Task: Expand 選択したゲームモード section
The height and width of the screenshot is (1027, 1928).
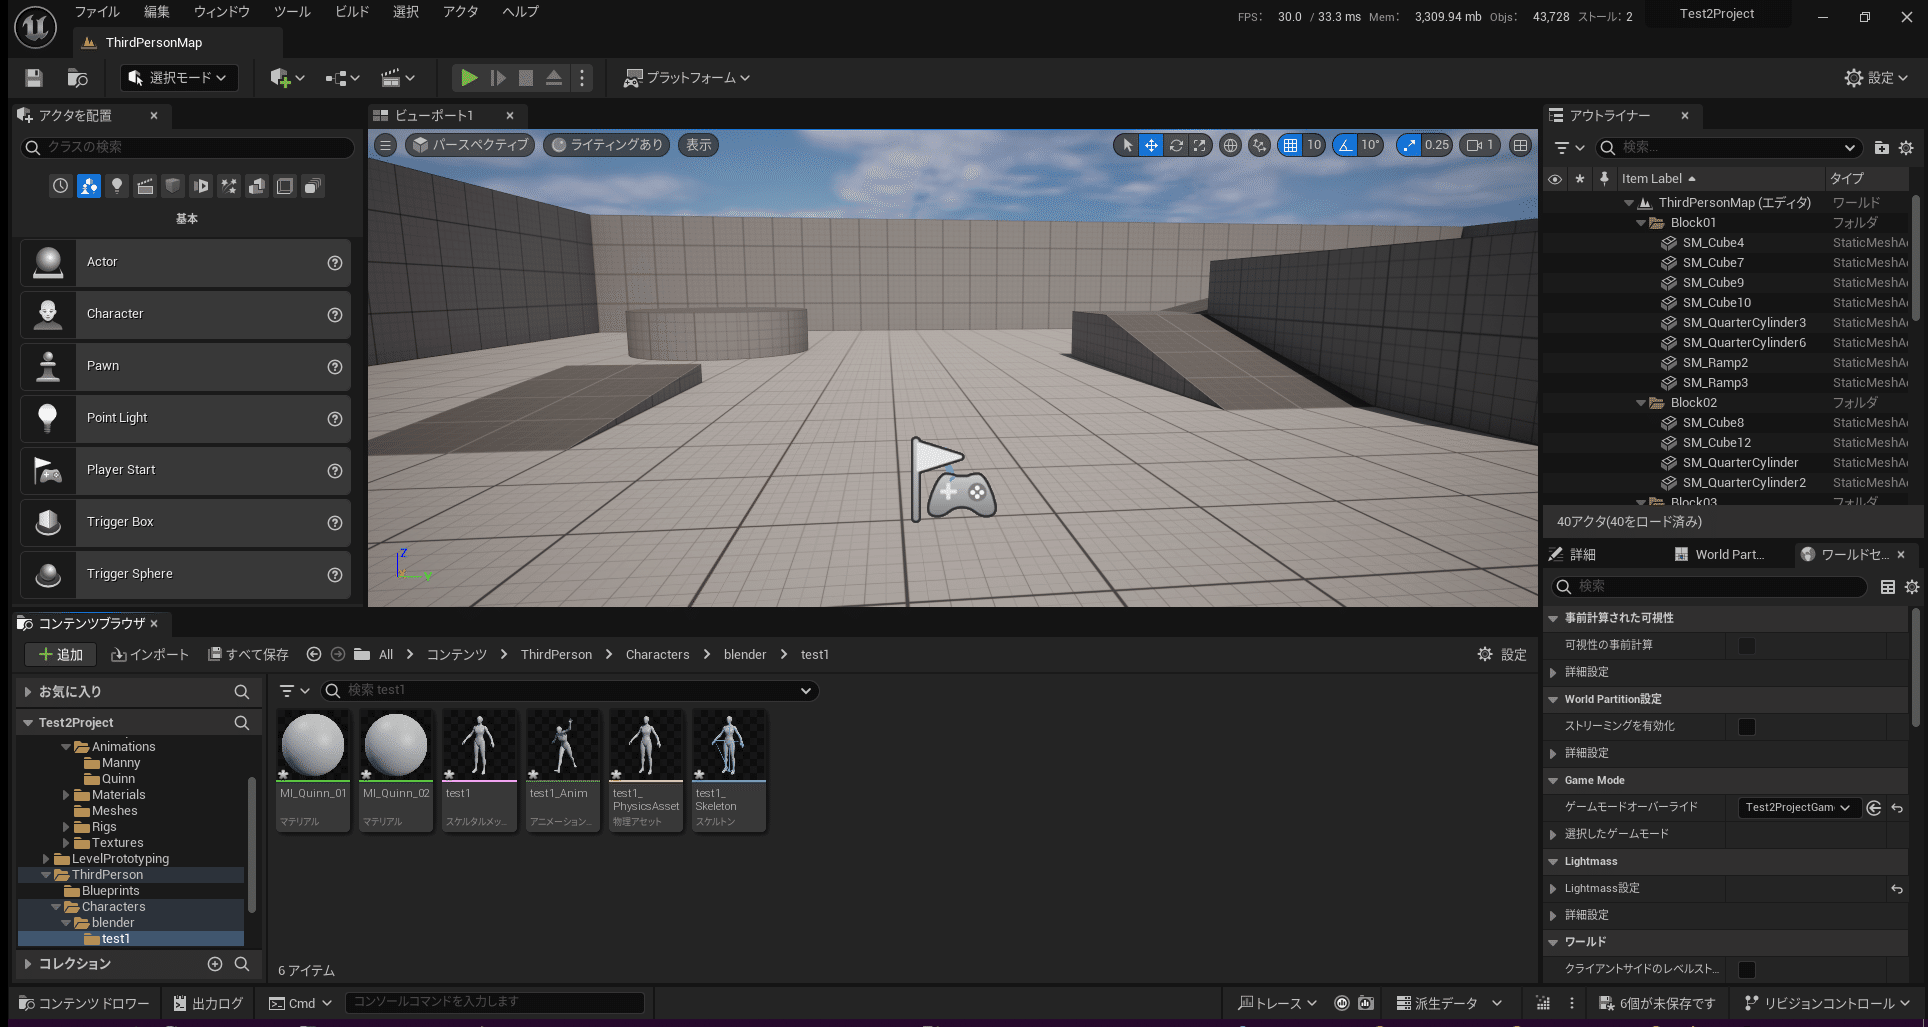Action: coord(1553,834)
